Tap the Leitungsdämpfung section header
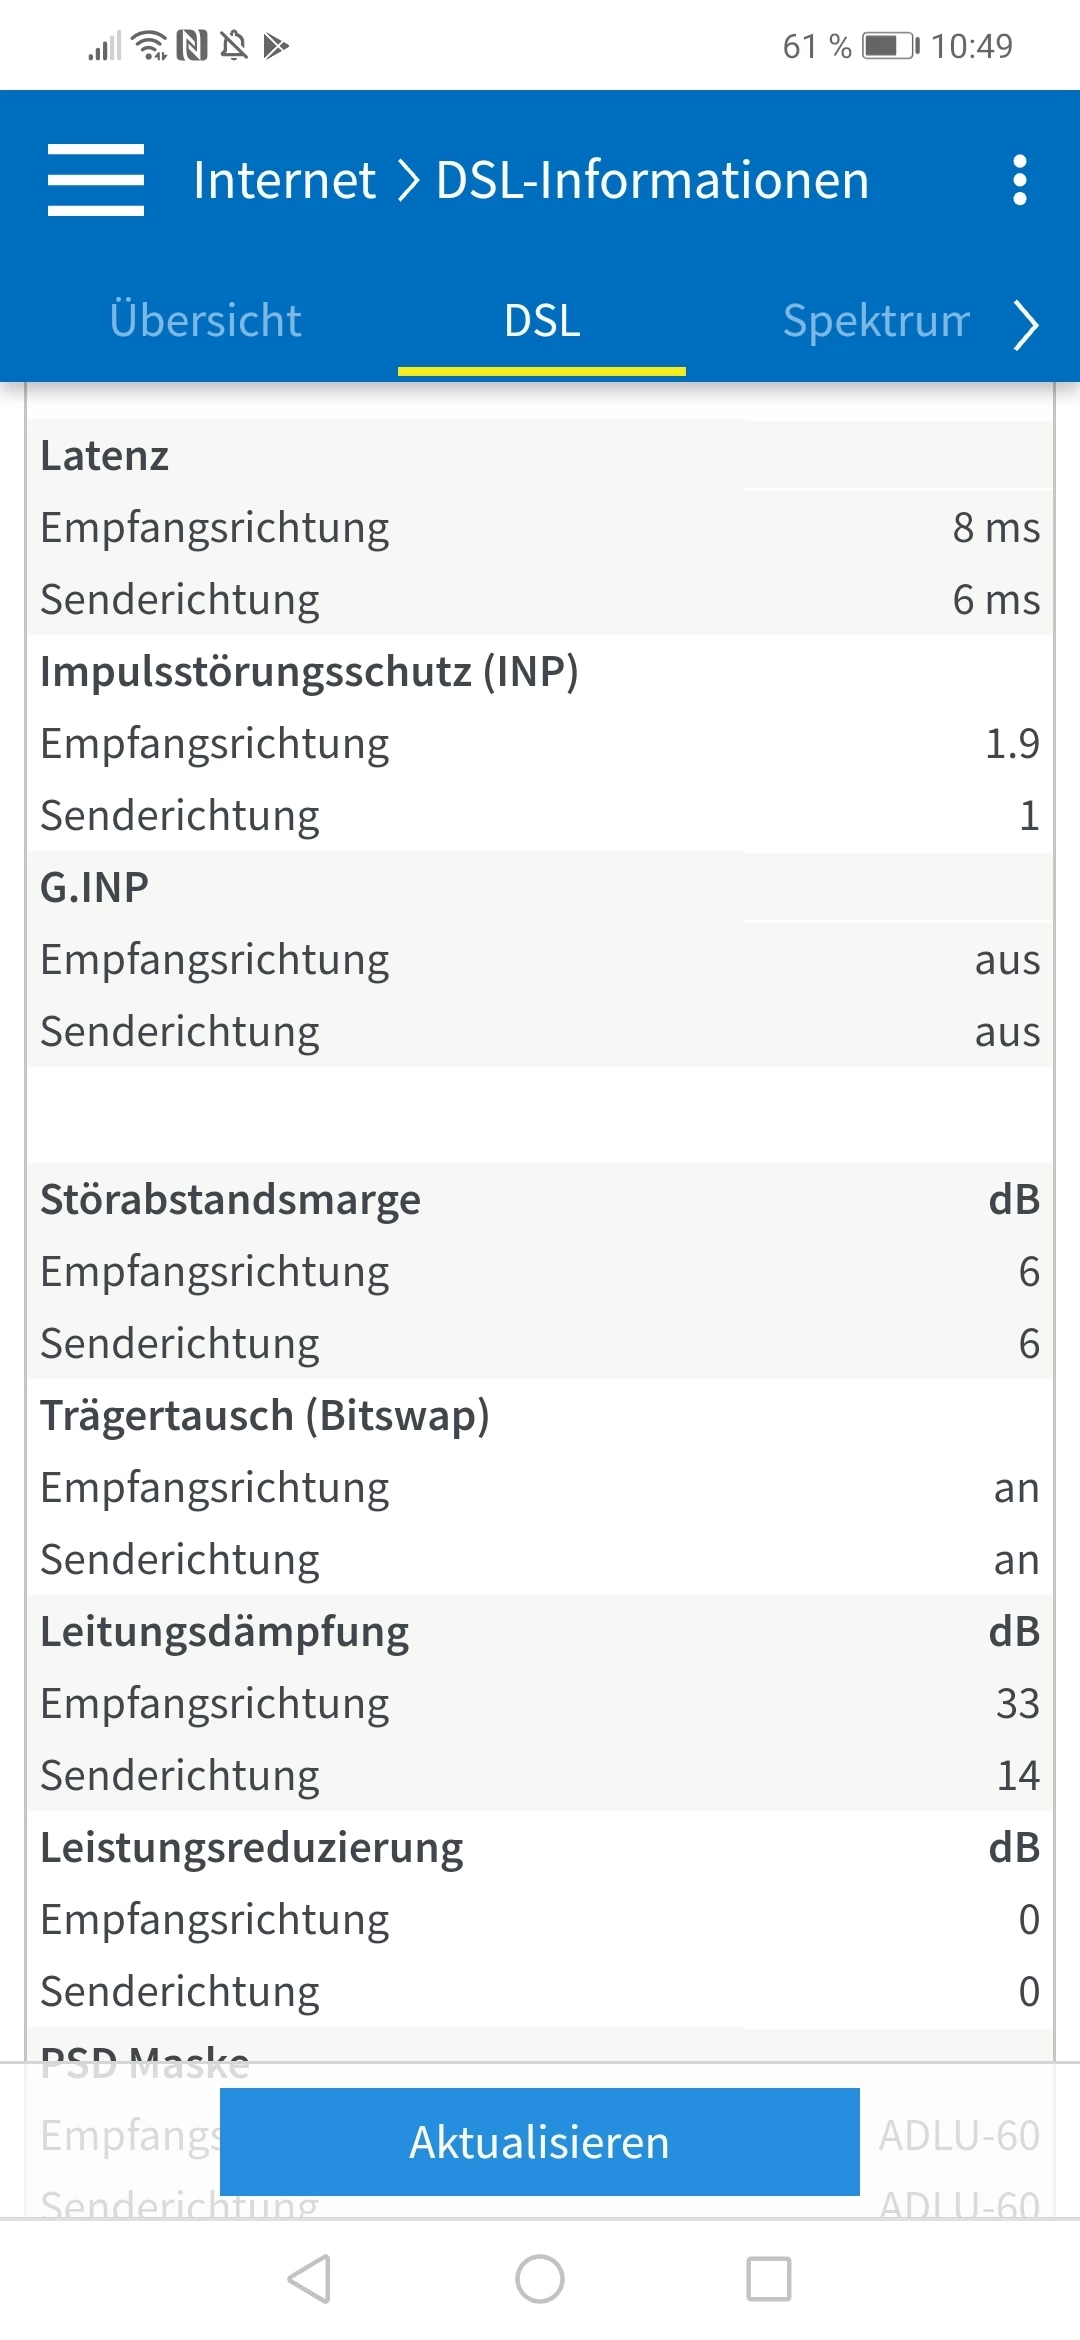Screen dimensions: 1080x2340 click(225, 1632)
